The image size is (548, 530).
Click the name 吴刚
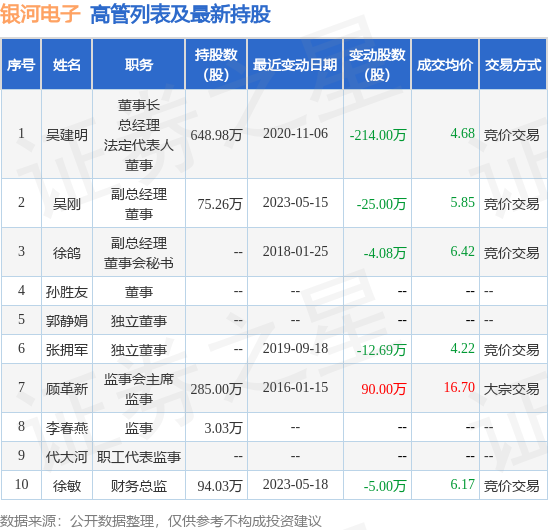point(67,204)
